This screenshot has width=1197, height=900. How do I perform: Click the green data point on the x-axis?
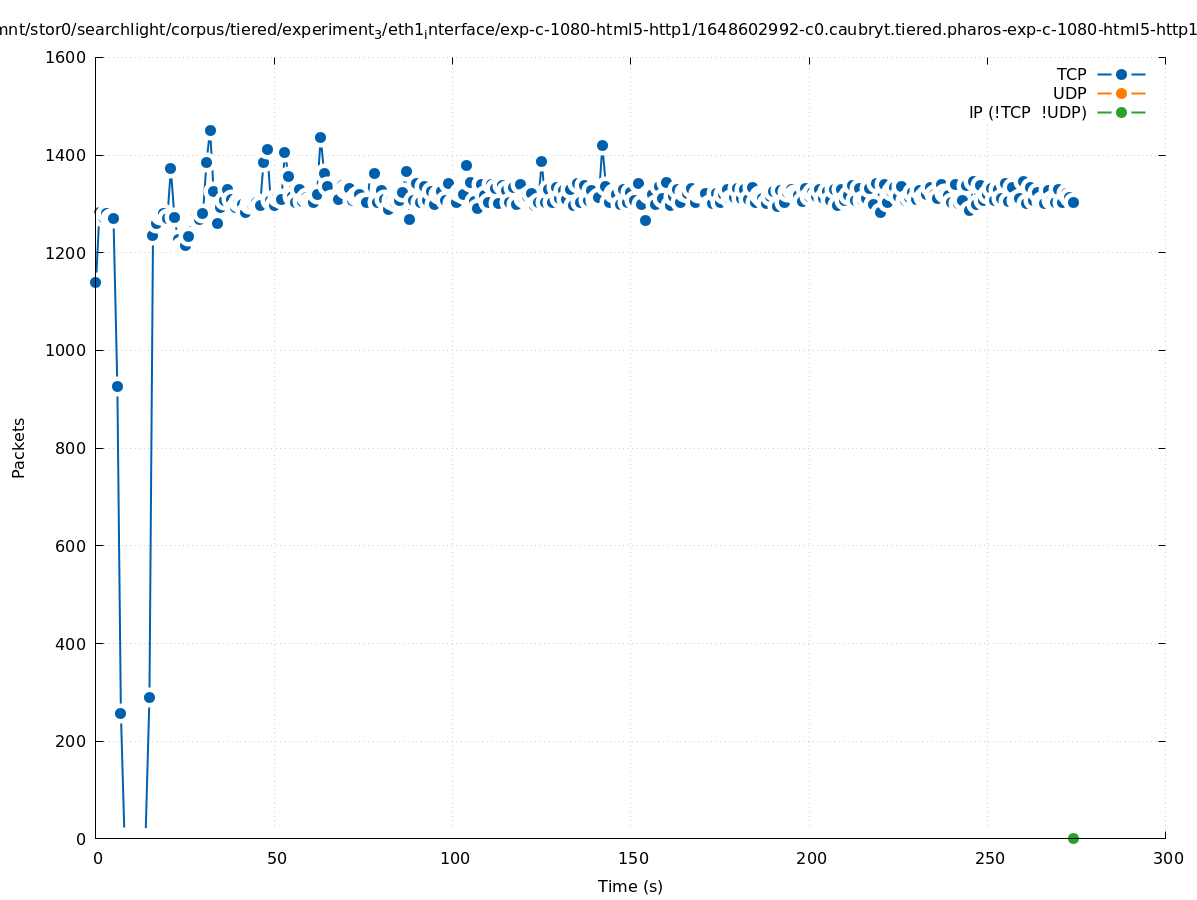[1073, 838]
